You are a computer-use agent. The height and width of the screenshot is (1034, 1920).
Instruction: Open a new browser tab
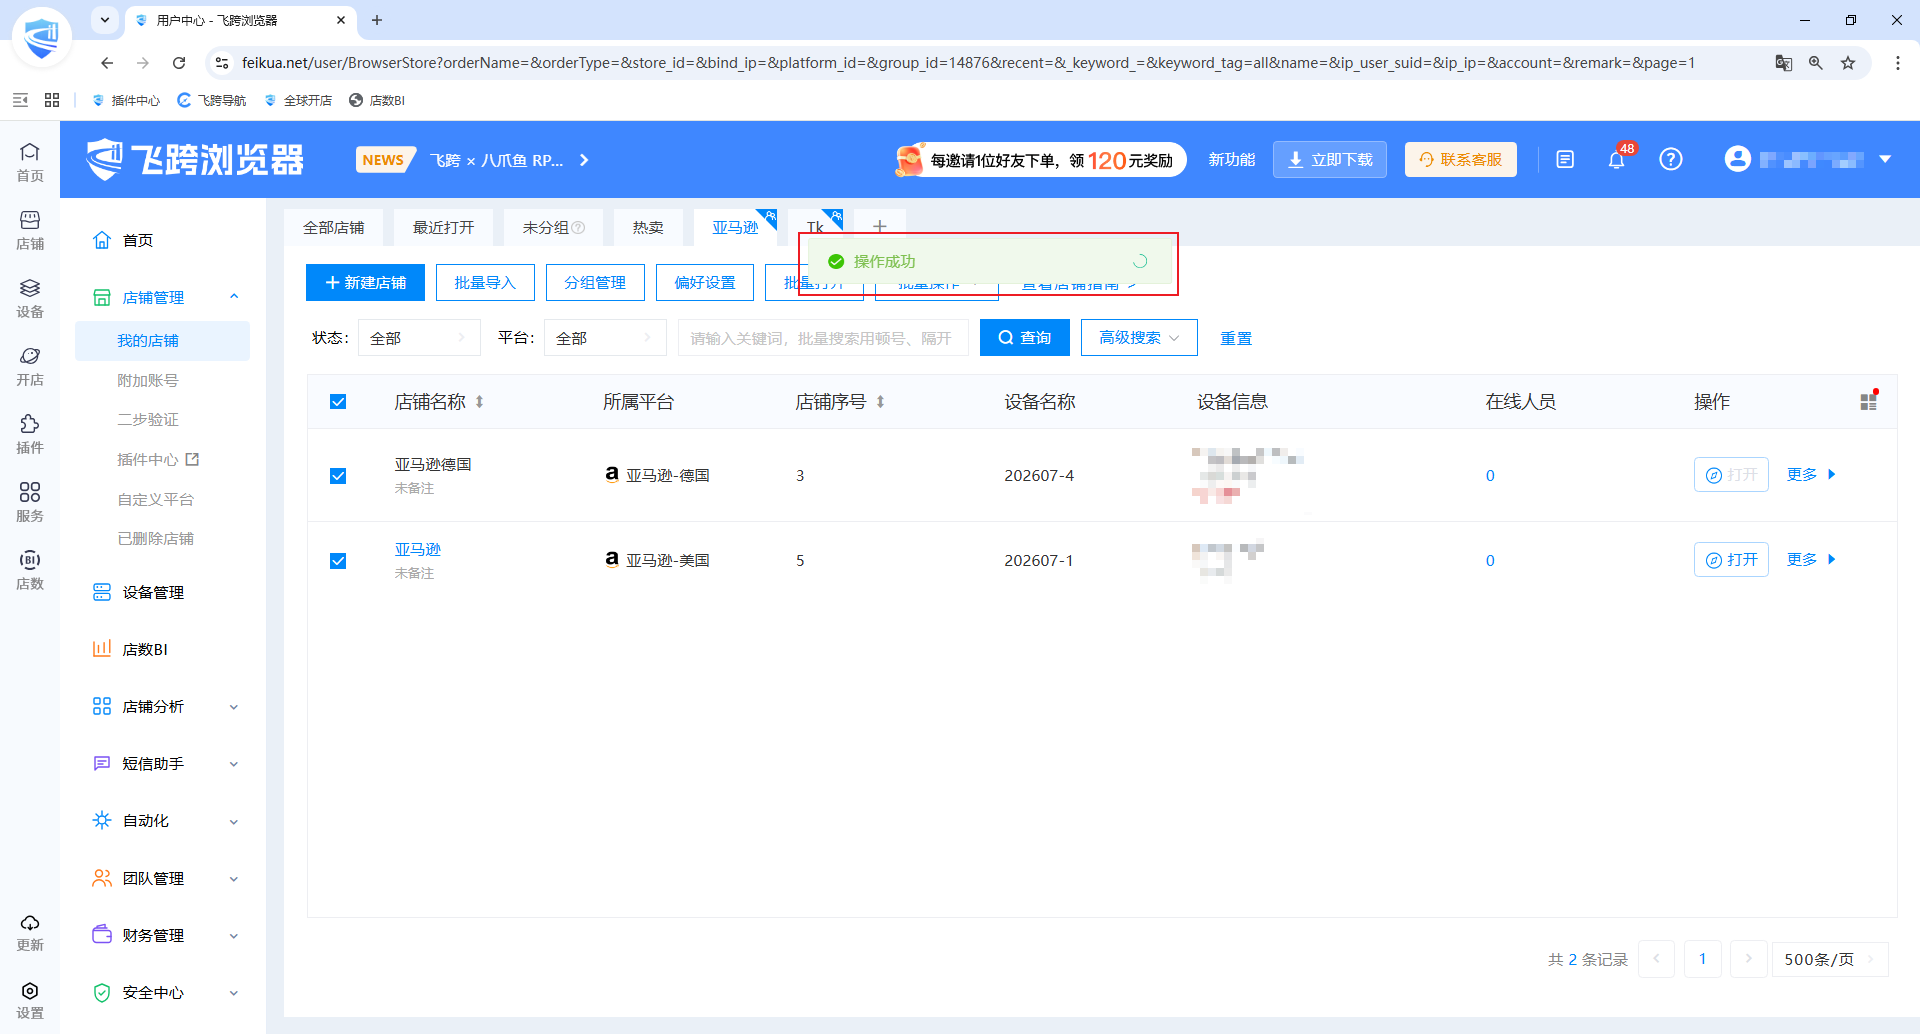click(377, 20)
